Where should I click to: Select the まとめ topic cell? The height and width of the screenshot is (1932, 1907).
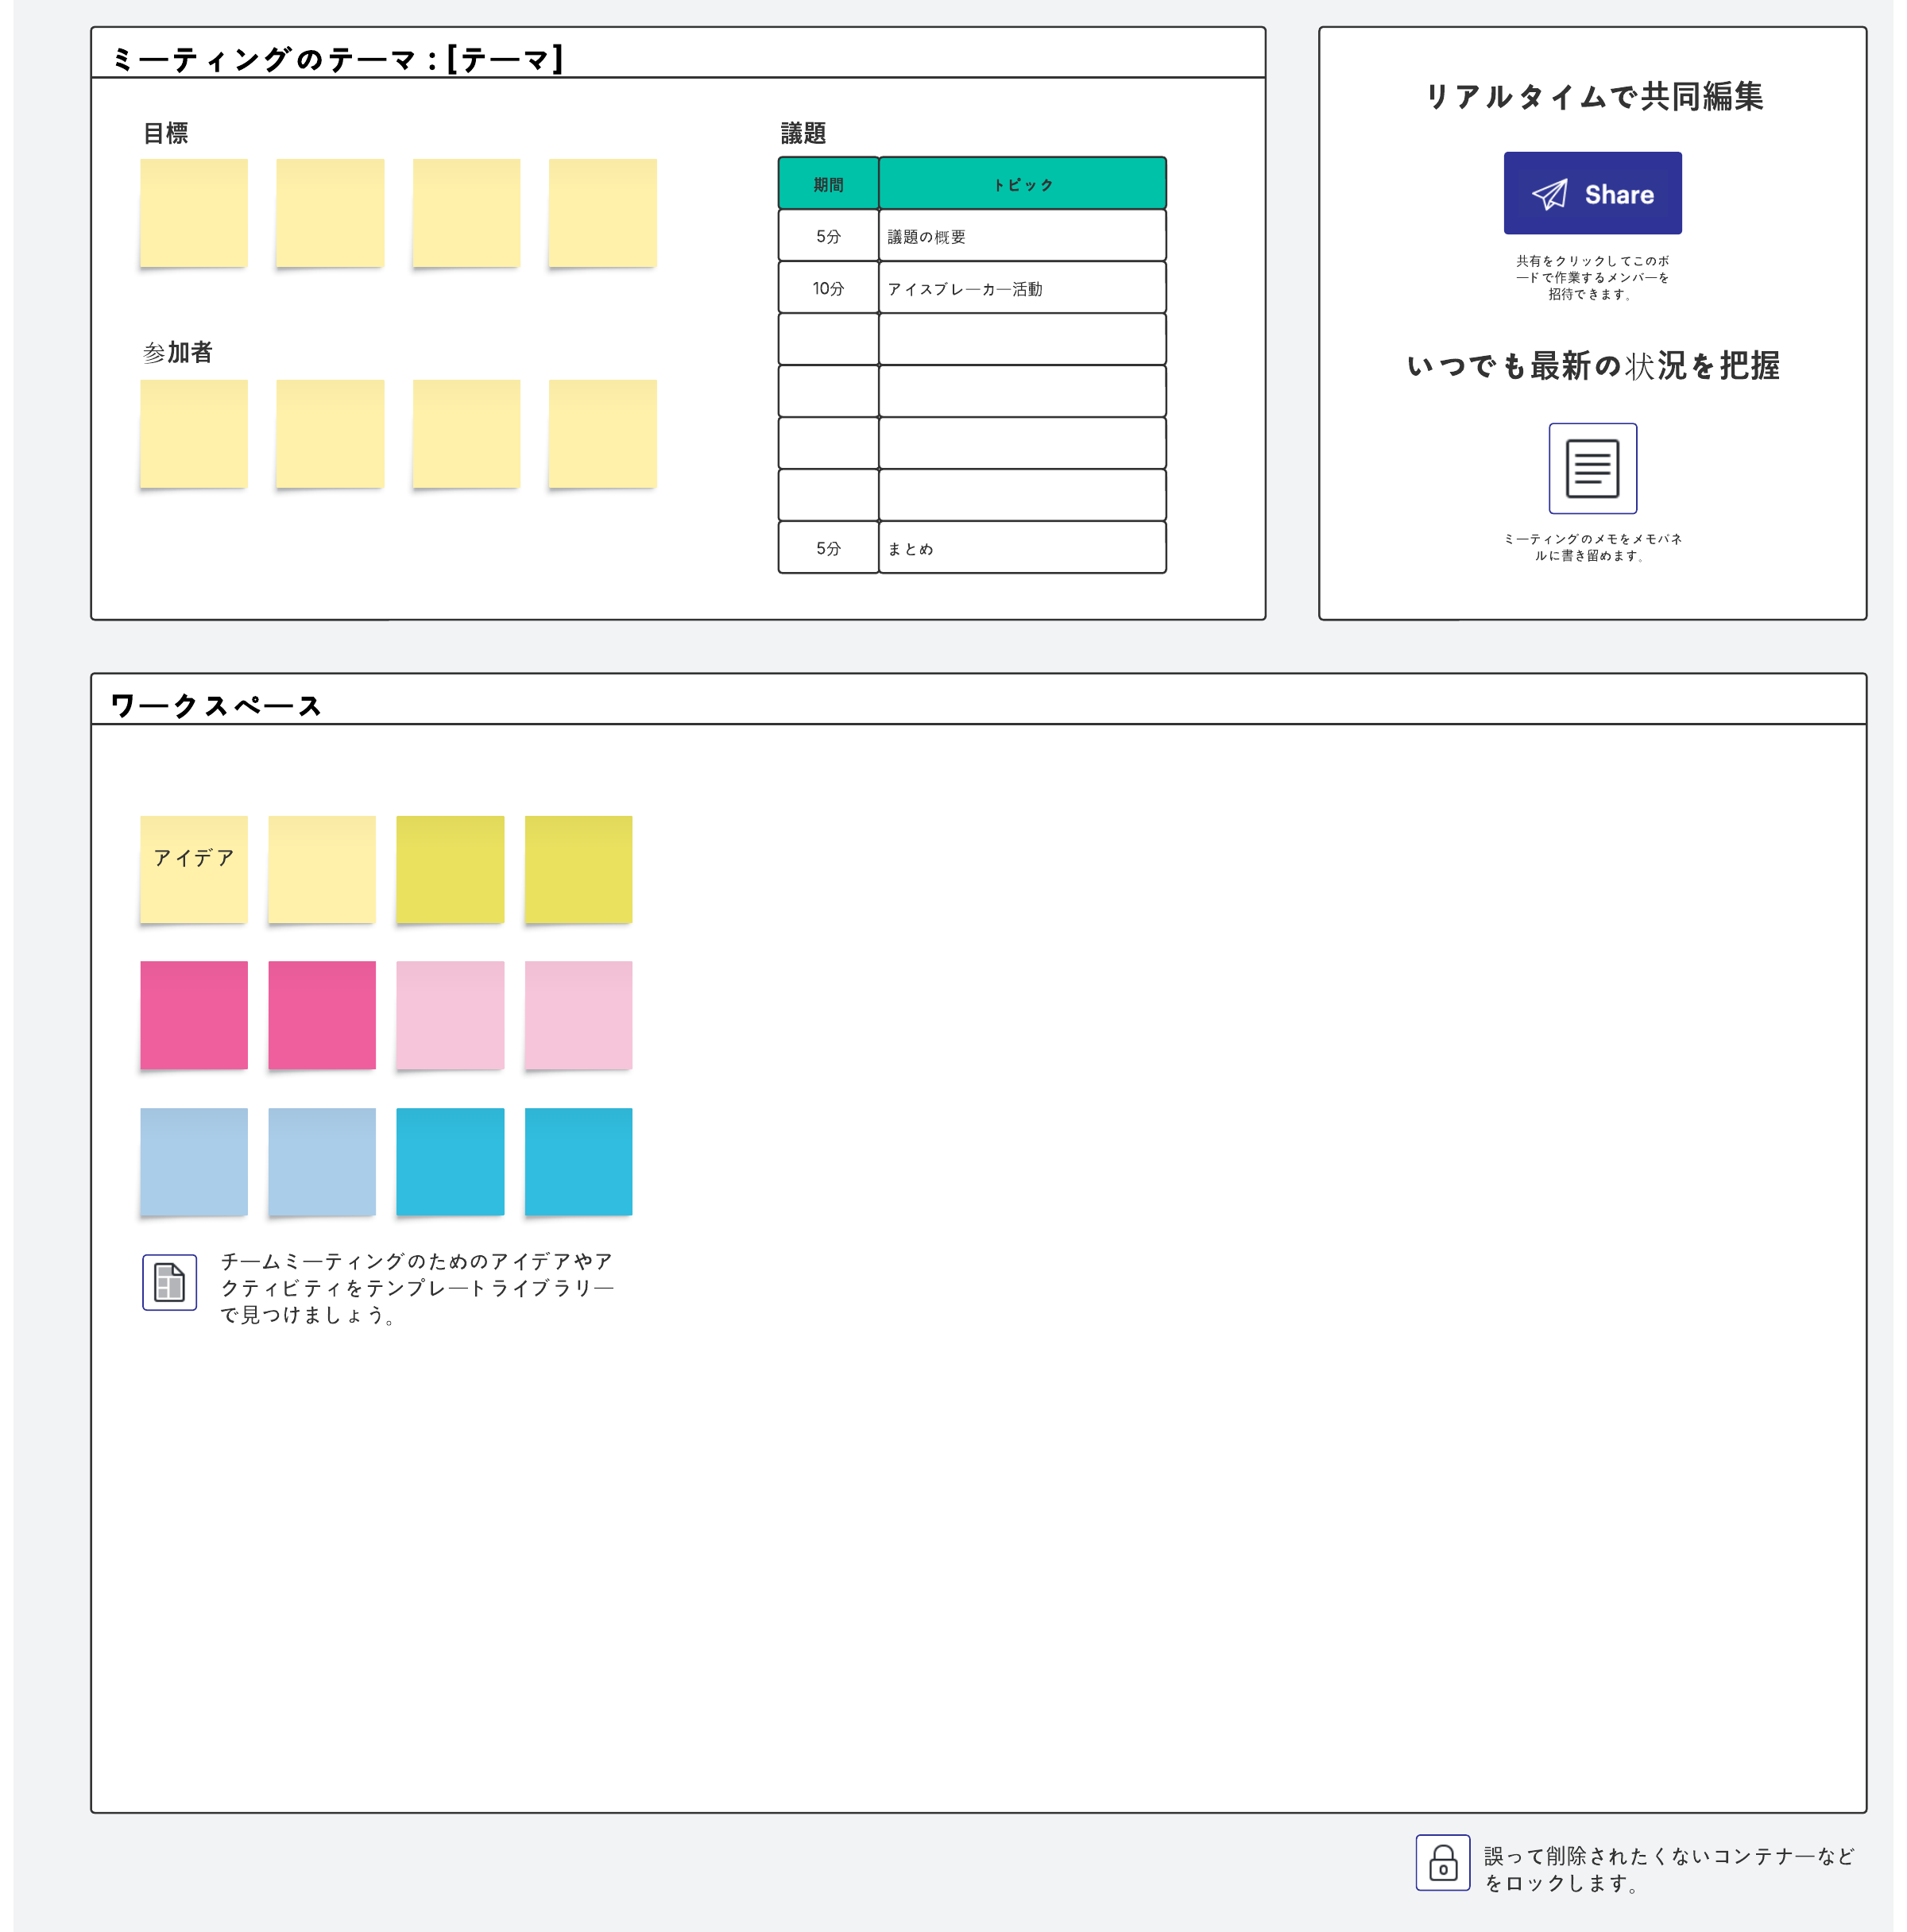[1021, 548]
